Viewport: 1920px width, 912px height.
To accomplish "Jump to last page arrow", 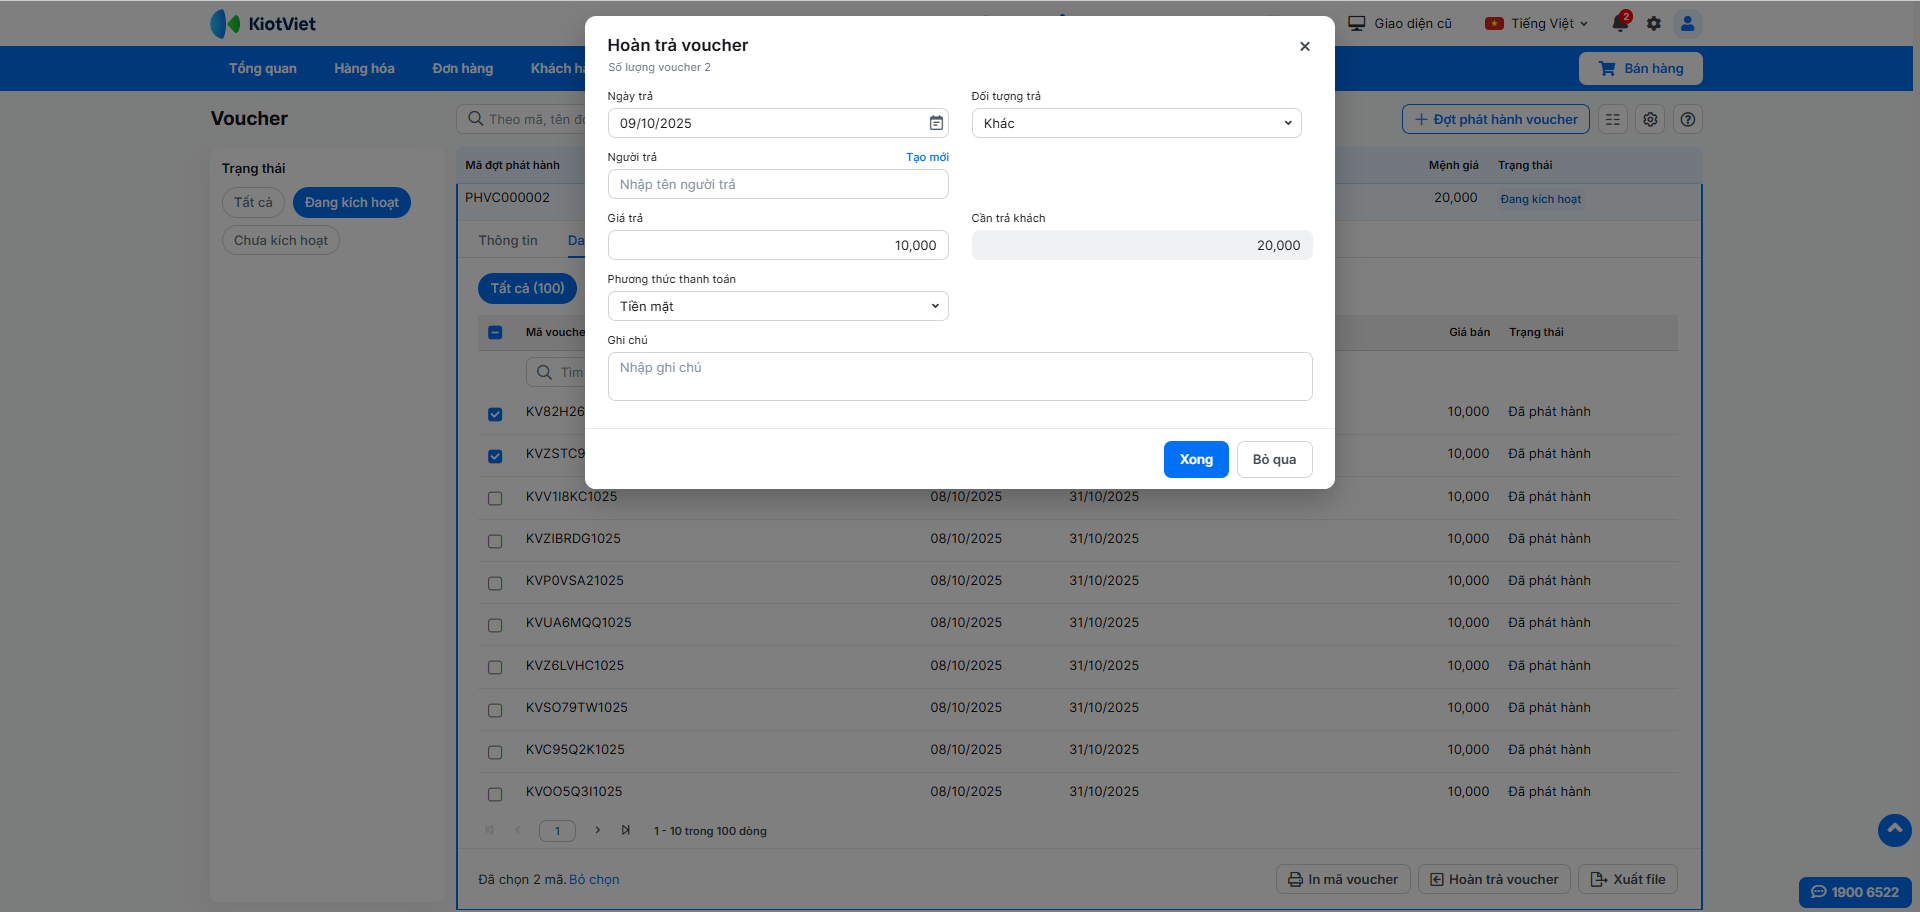I will click(x=626, y=830).
